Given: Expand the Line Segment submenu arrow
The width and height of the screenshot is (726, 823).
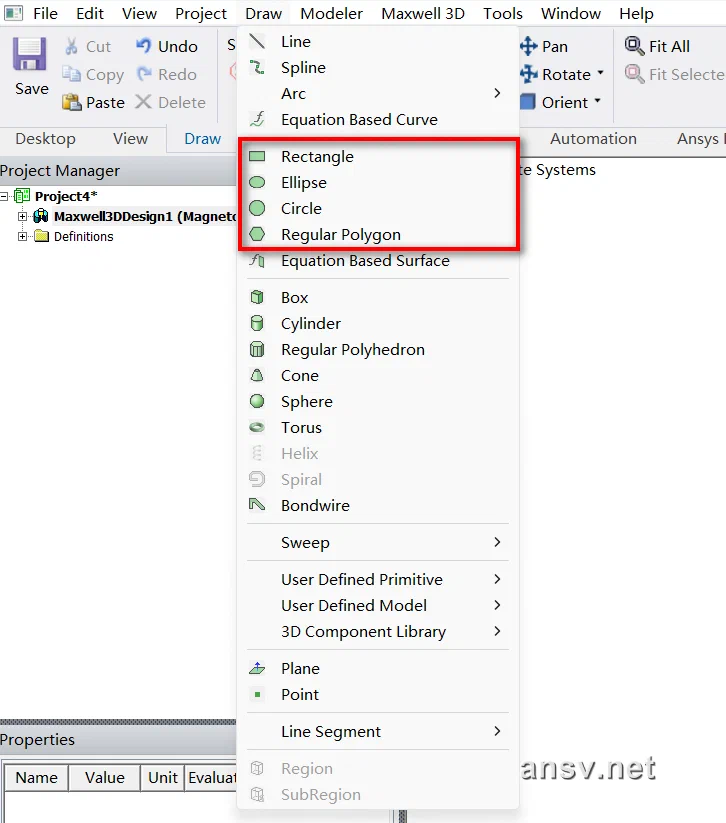Looking at the screenshot, I should pyautogui.click(x=497, y=731).
